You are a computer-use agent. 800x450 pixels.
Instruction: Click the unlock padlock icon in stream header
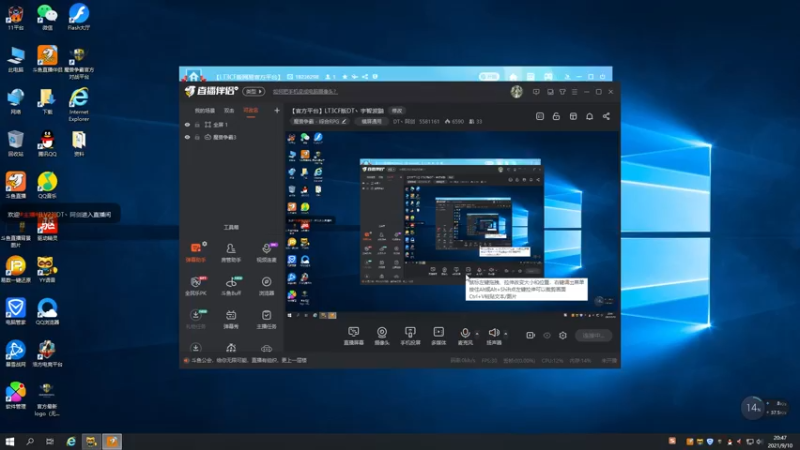point(556,116)
